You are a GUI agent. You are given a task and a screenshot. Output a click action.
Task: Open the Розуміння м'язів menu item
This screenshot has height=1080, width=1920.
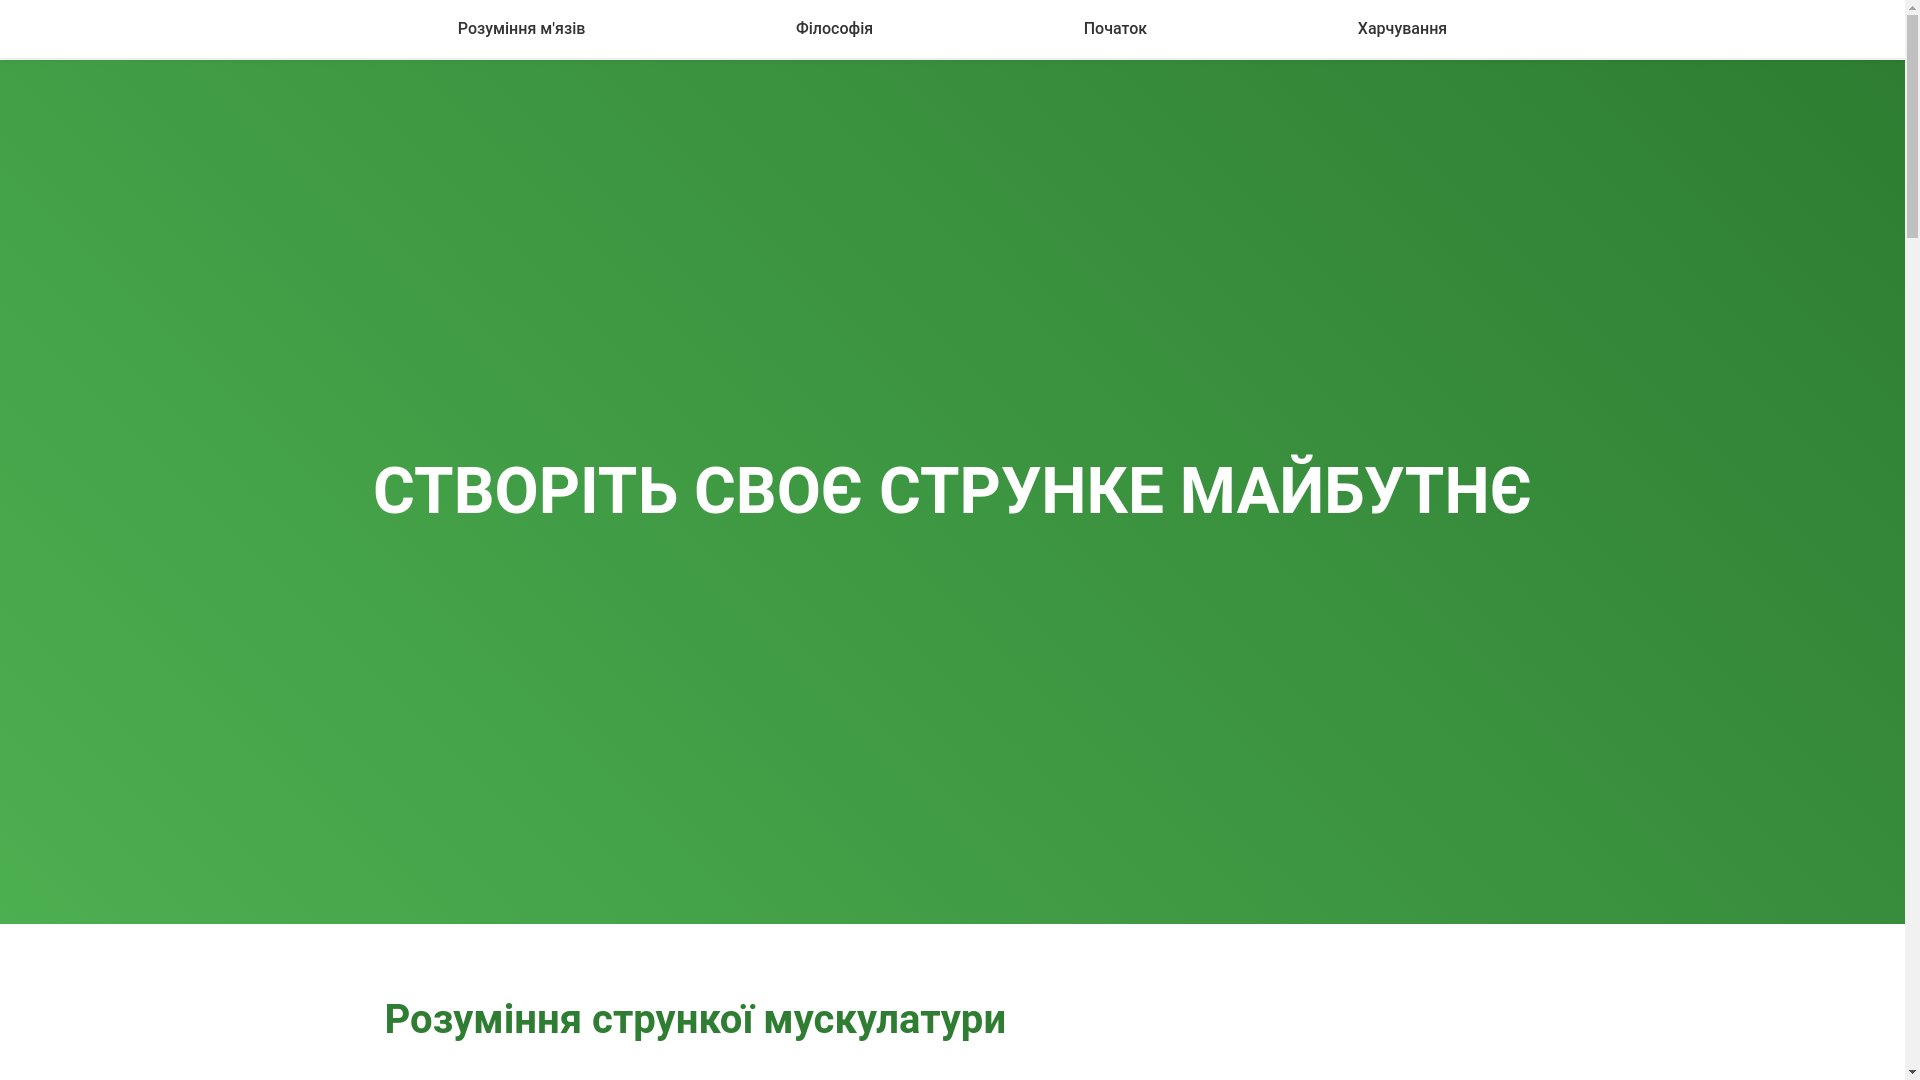pos(521,29)
